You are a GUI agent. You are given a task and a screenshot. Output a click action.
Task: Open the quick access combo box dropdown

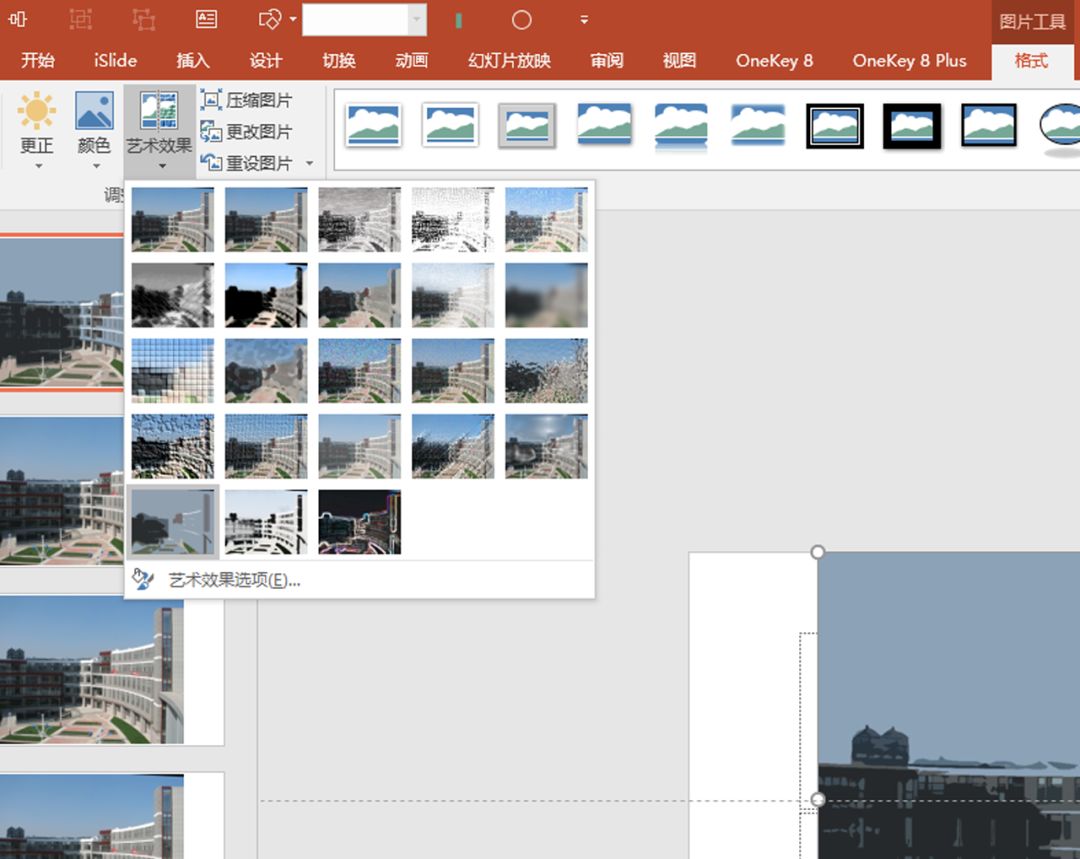pos(417,20)
